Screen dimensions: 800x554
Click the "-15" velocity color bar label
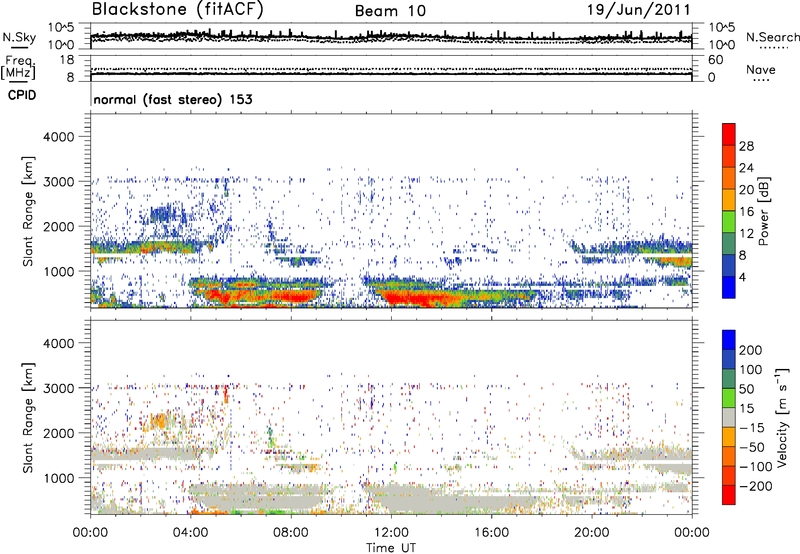pos(752,428)
